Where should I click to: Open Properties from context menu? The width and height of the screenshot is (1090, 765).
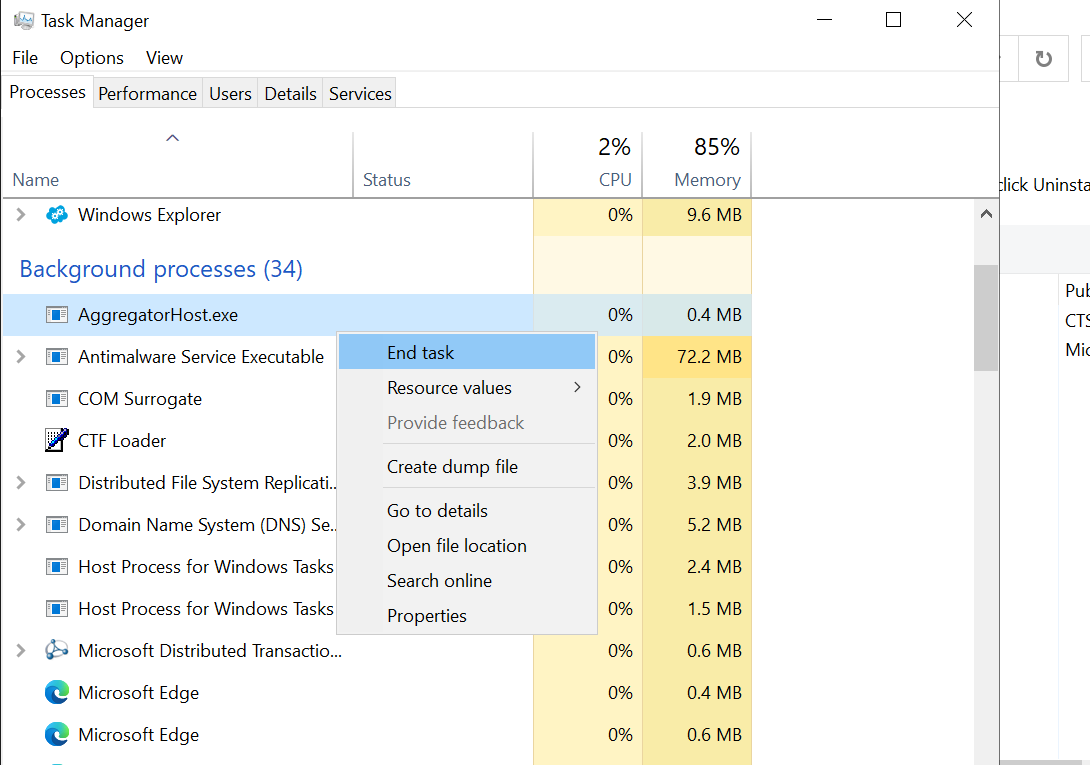click(x=467, y=615)
